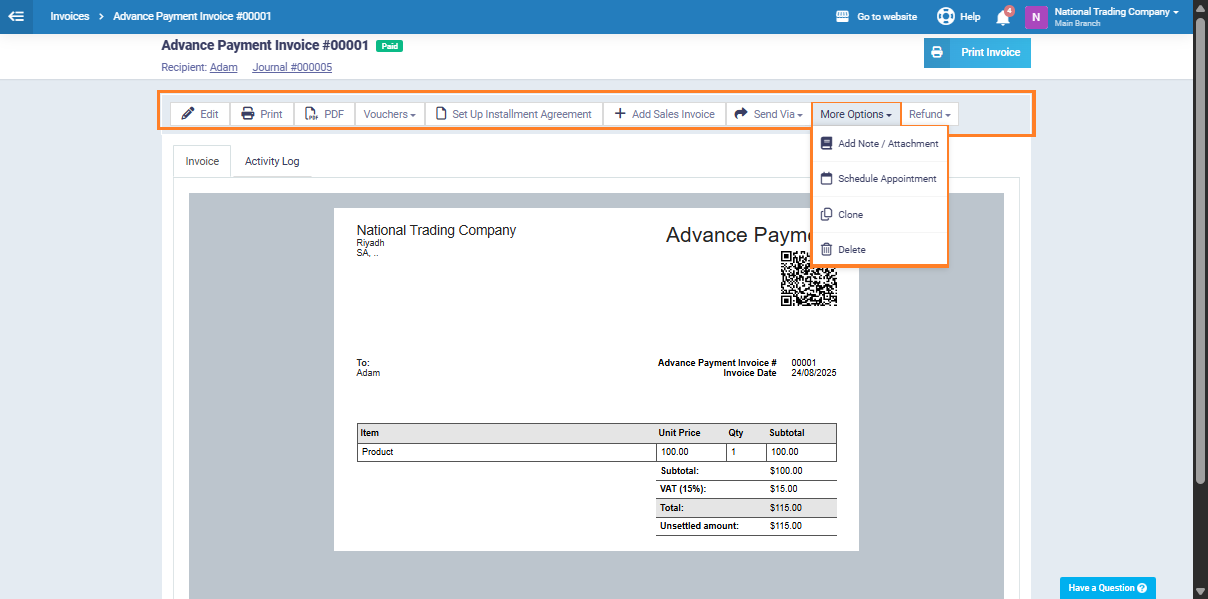
Task: Collapse the More Options dropdown
Action: pyautogui.click(x=856, y=114)
